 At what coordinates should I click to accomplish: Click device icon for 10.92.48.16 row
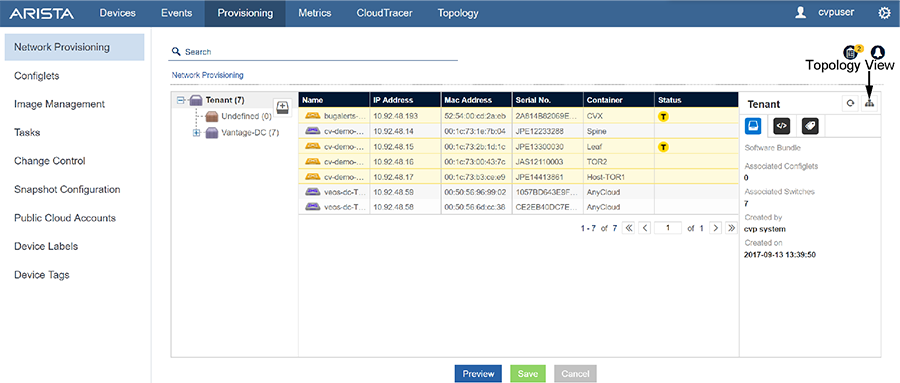click(x=313, y=161)
